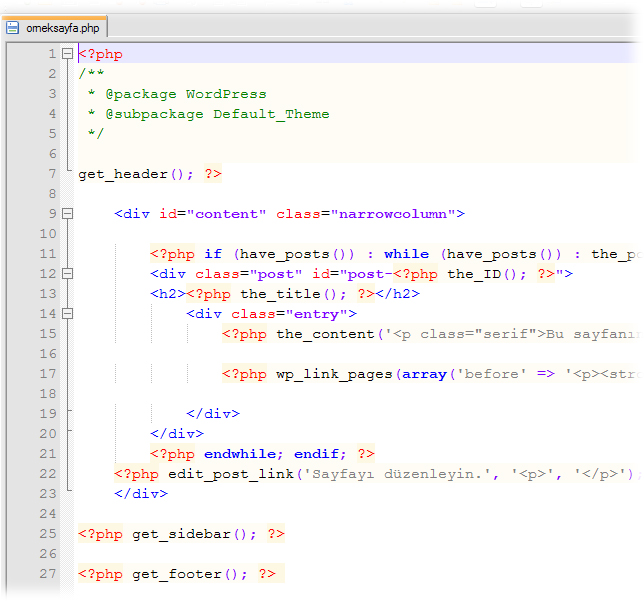Click line number 22 in the margin
Screen dimensions: 644x601
tap(48, 474)
